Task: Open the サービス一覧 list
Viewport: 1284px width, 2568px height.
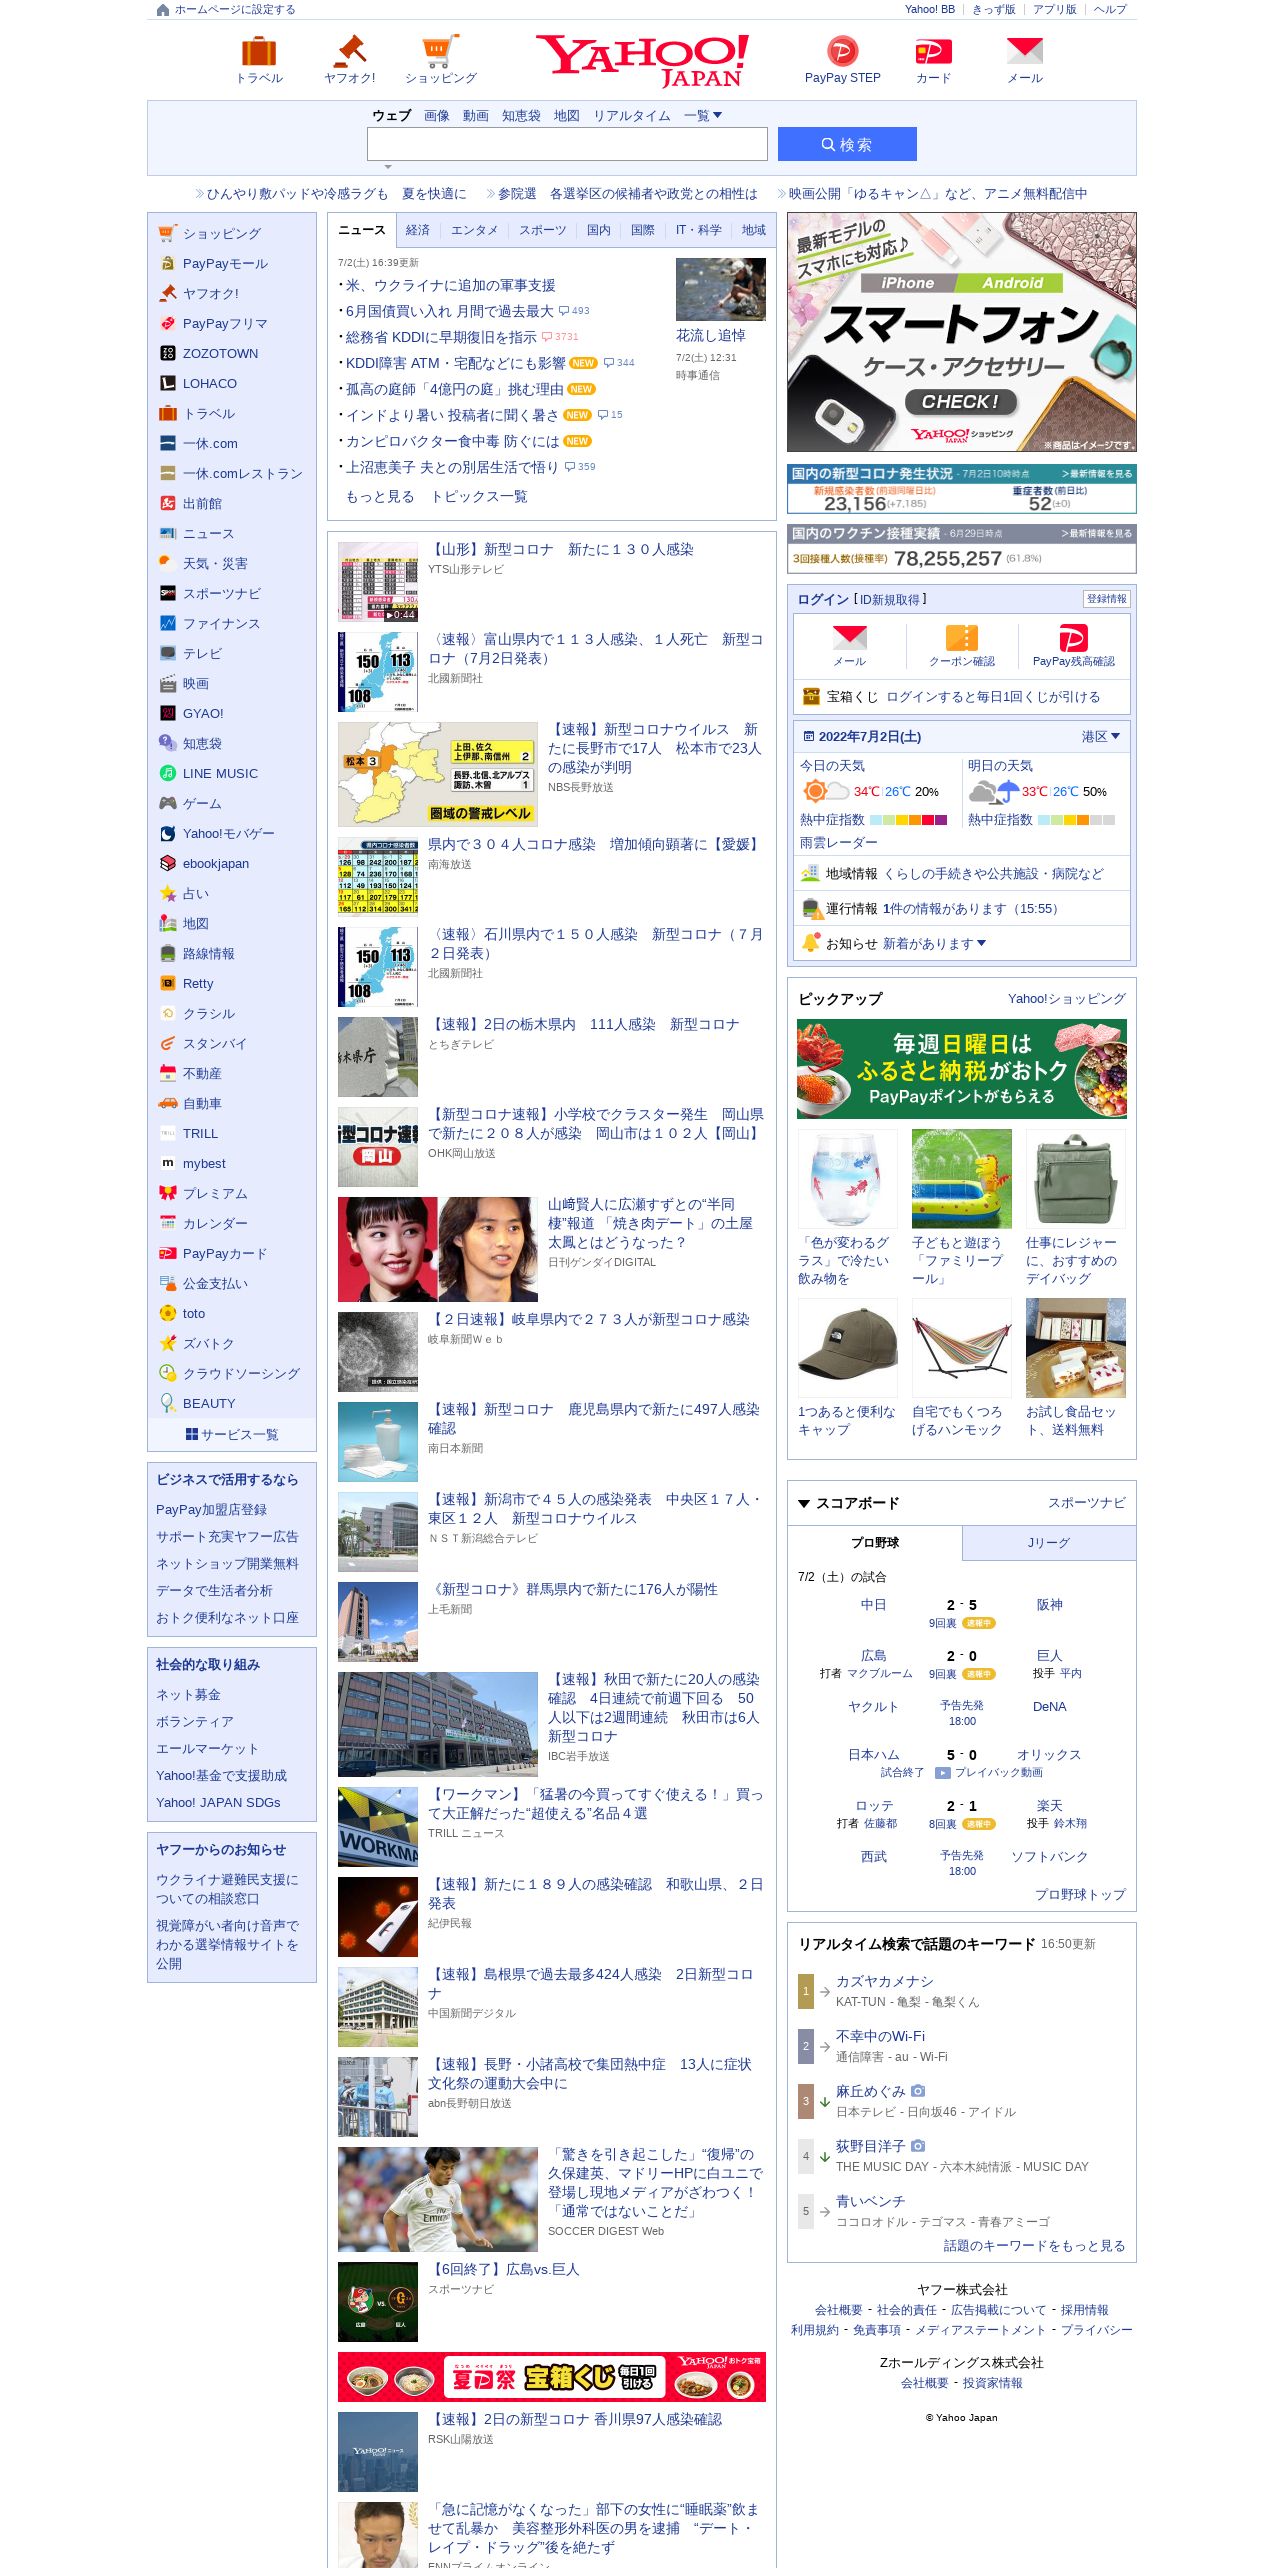Action: 232,1434
